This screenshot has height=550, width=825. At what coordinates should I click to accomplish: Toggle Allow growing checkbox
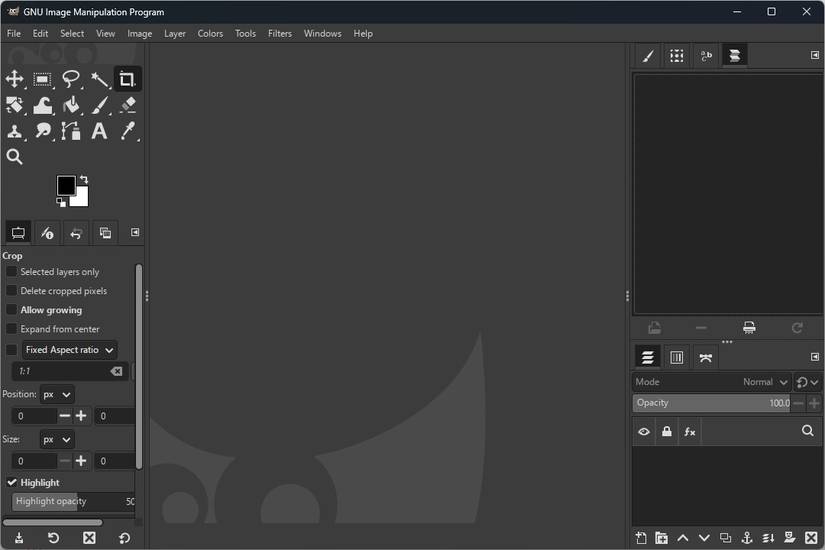point(11,309)
